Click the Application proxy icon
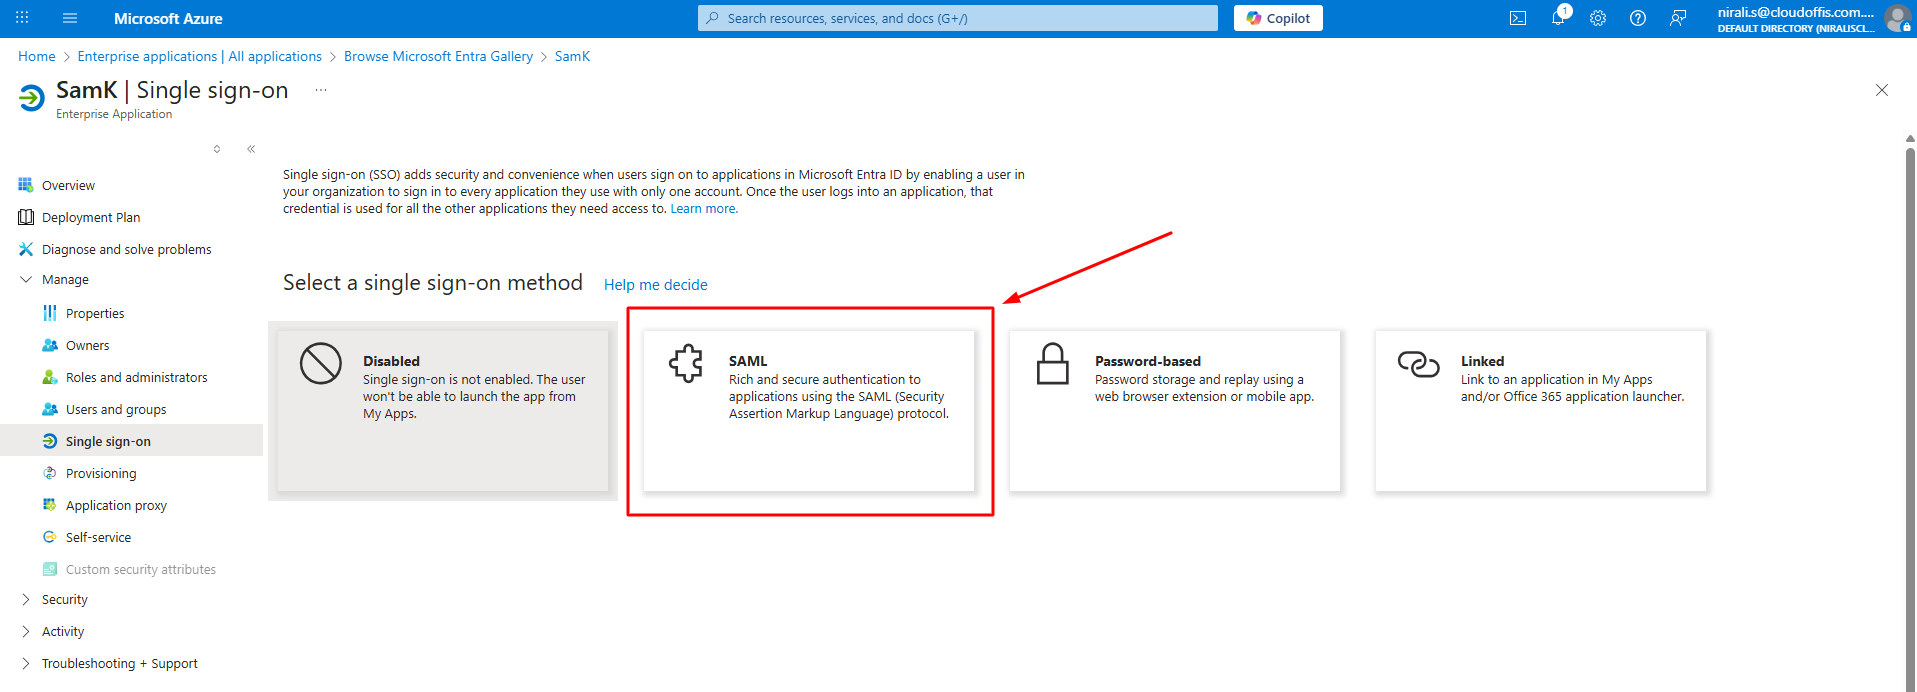 [50, 505]
